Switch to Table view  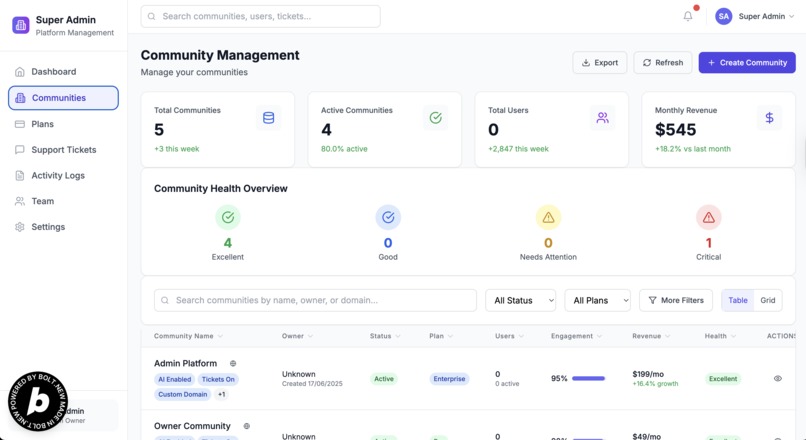[x=738, y=300]
